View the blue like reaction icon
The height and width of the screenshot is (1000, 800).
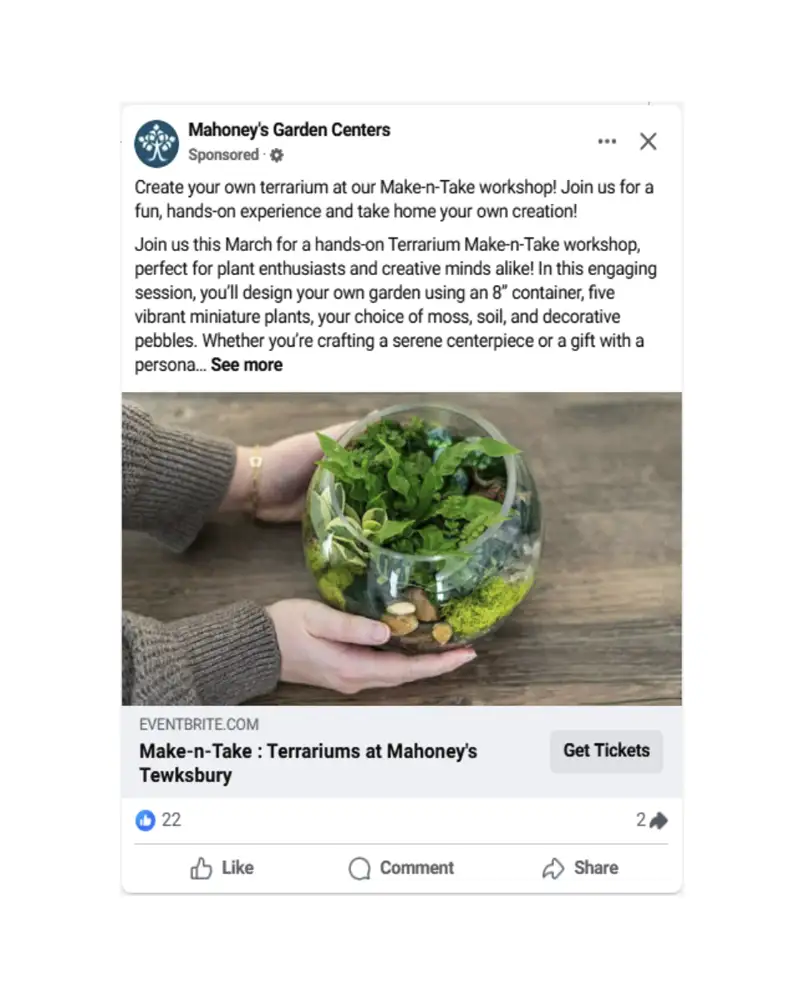click(x=145, y=820)
